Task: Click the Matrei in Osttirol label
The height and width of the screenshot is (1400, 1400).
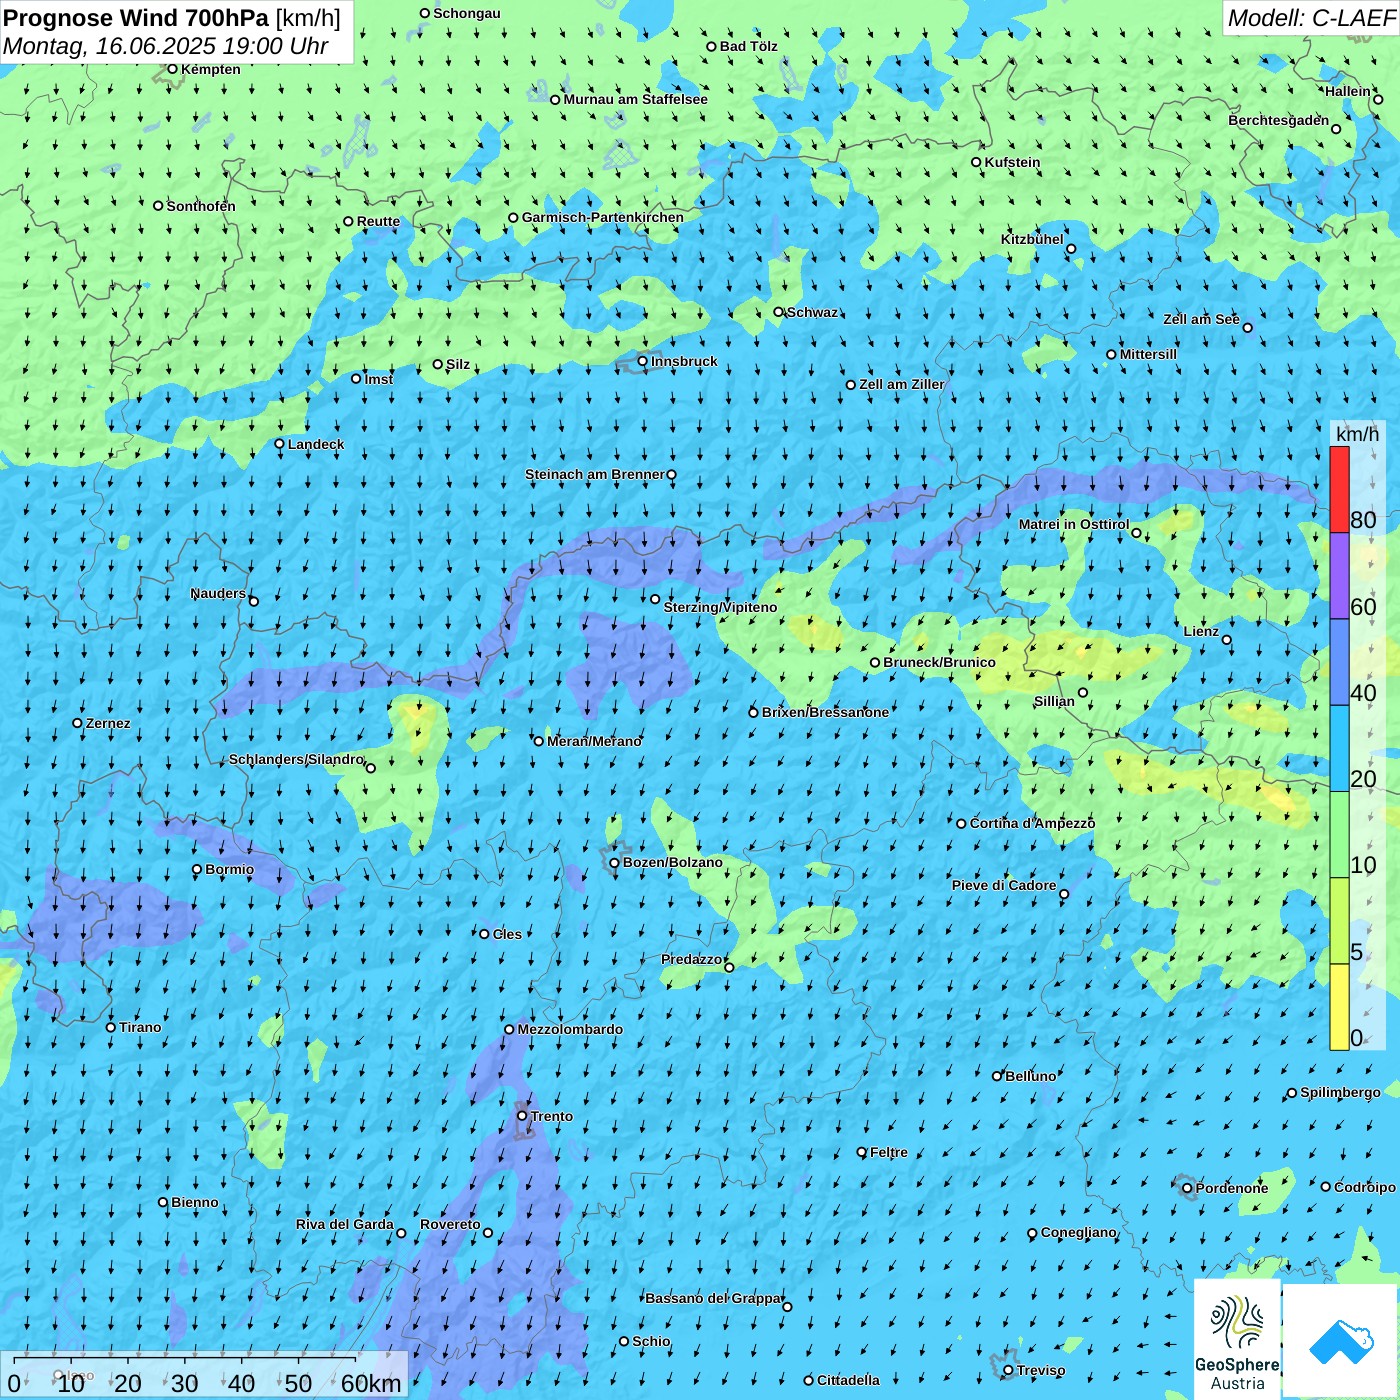Action: tap(1074, 524)
